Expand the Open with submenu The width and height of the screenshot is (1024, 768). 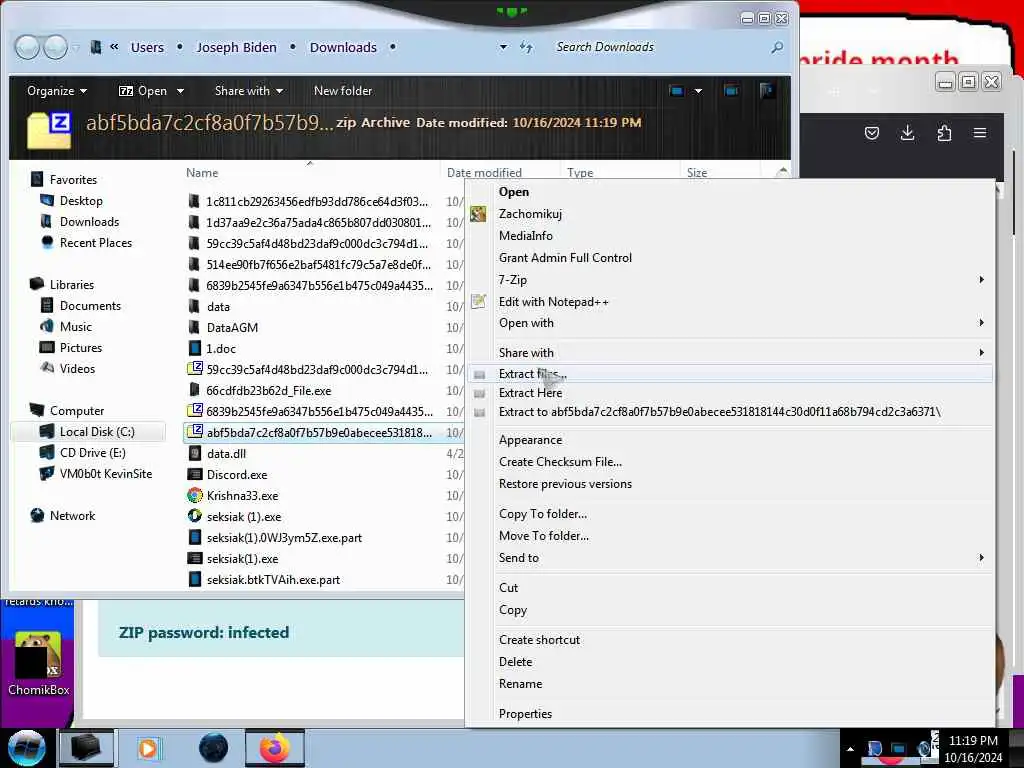pos(729,323)
